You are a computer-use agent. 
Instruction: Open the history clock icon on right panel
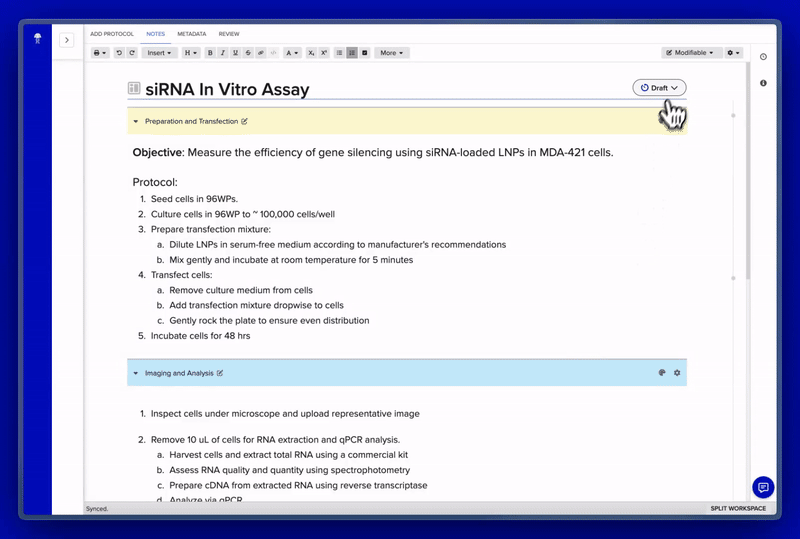tap(763, 57)
